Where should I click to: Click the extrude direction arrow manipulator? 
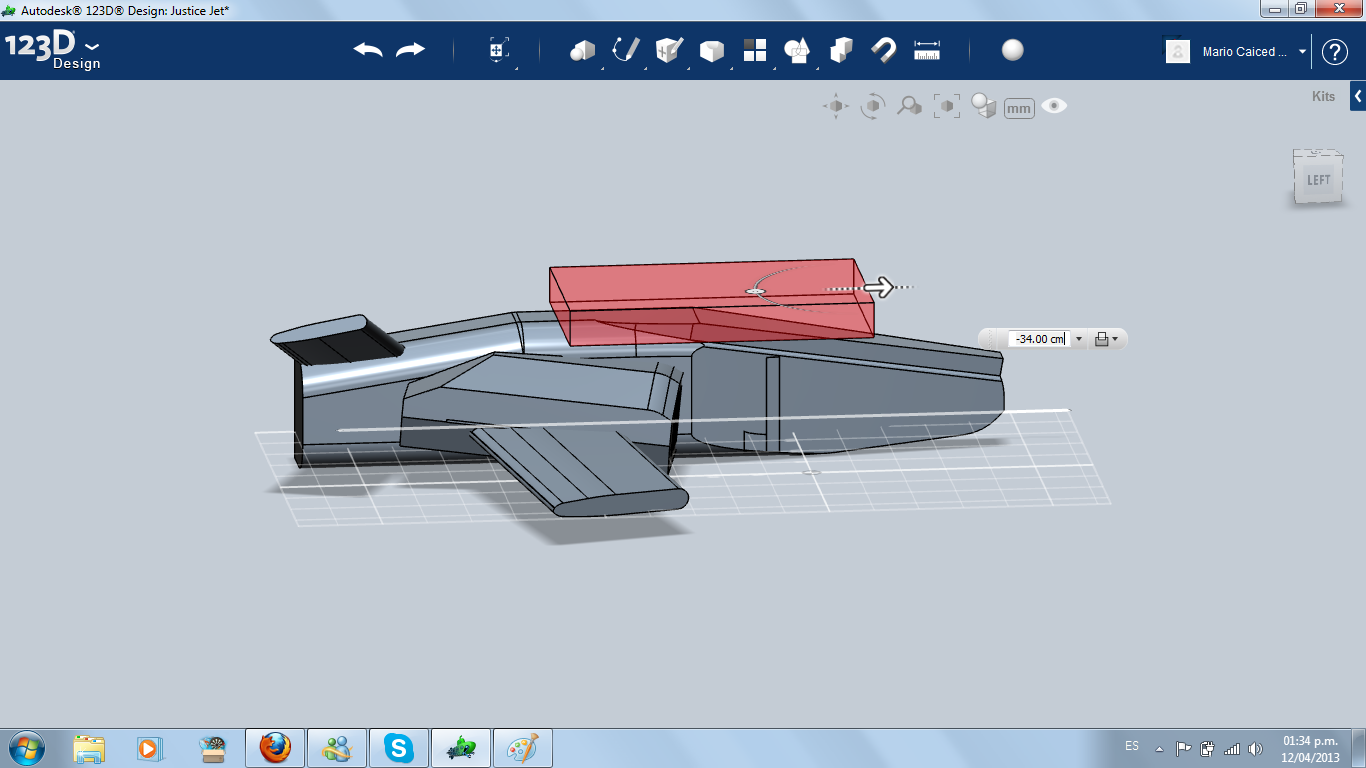click(x=879, y=288)
